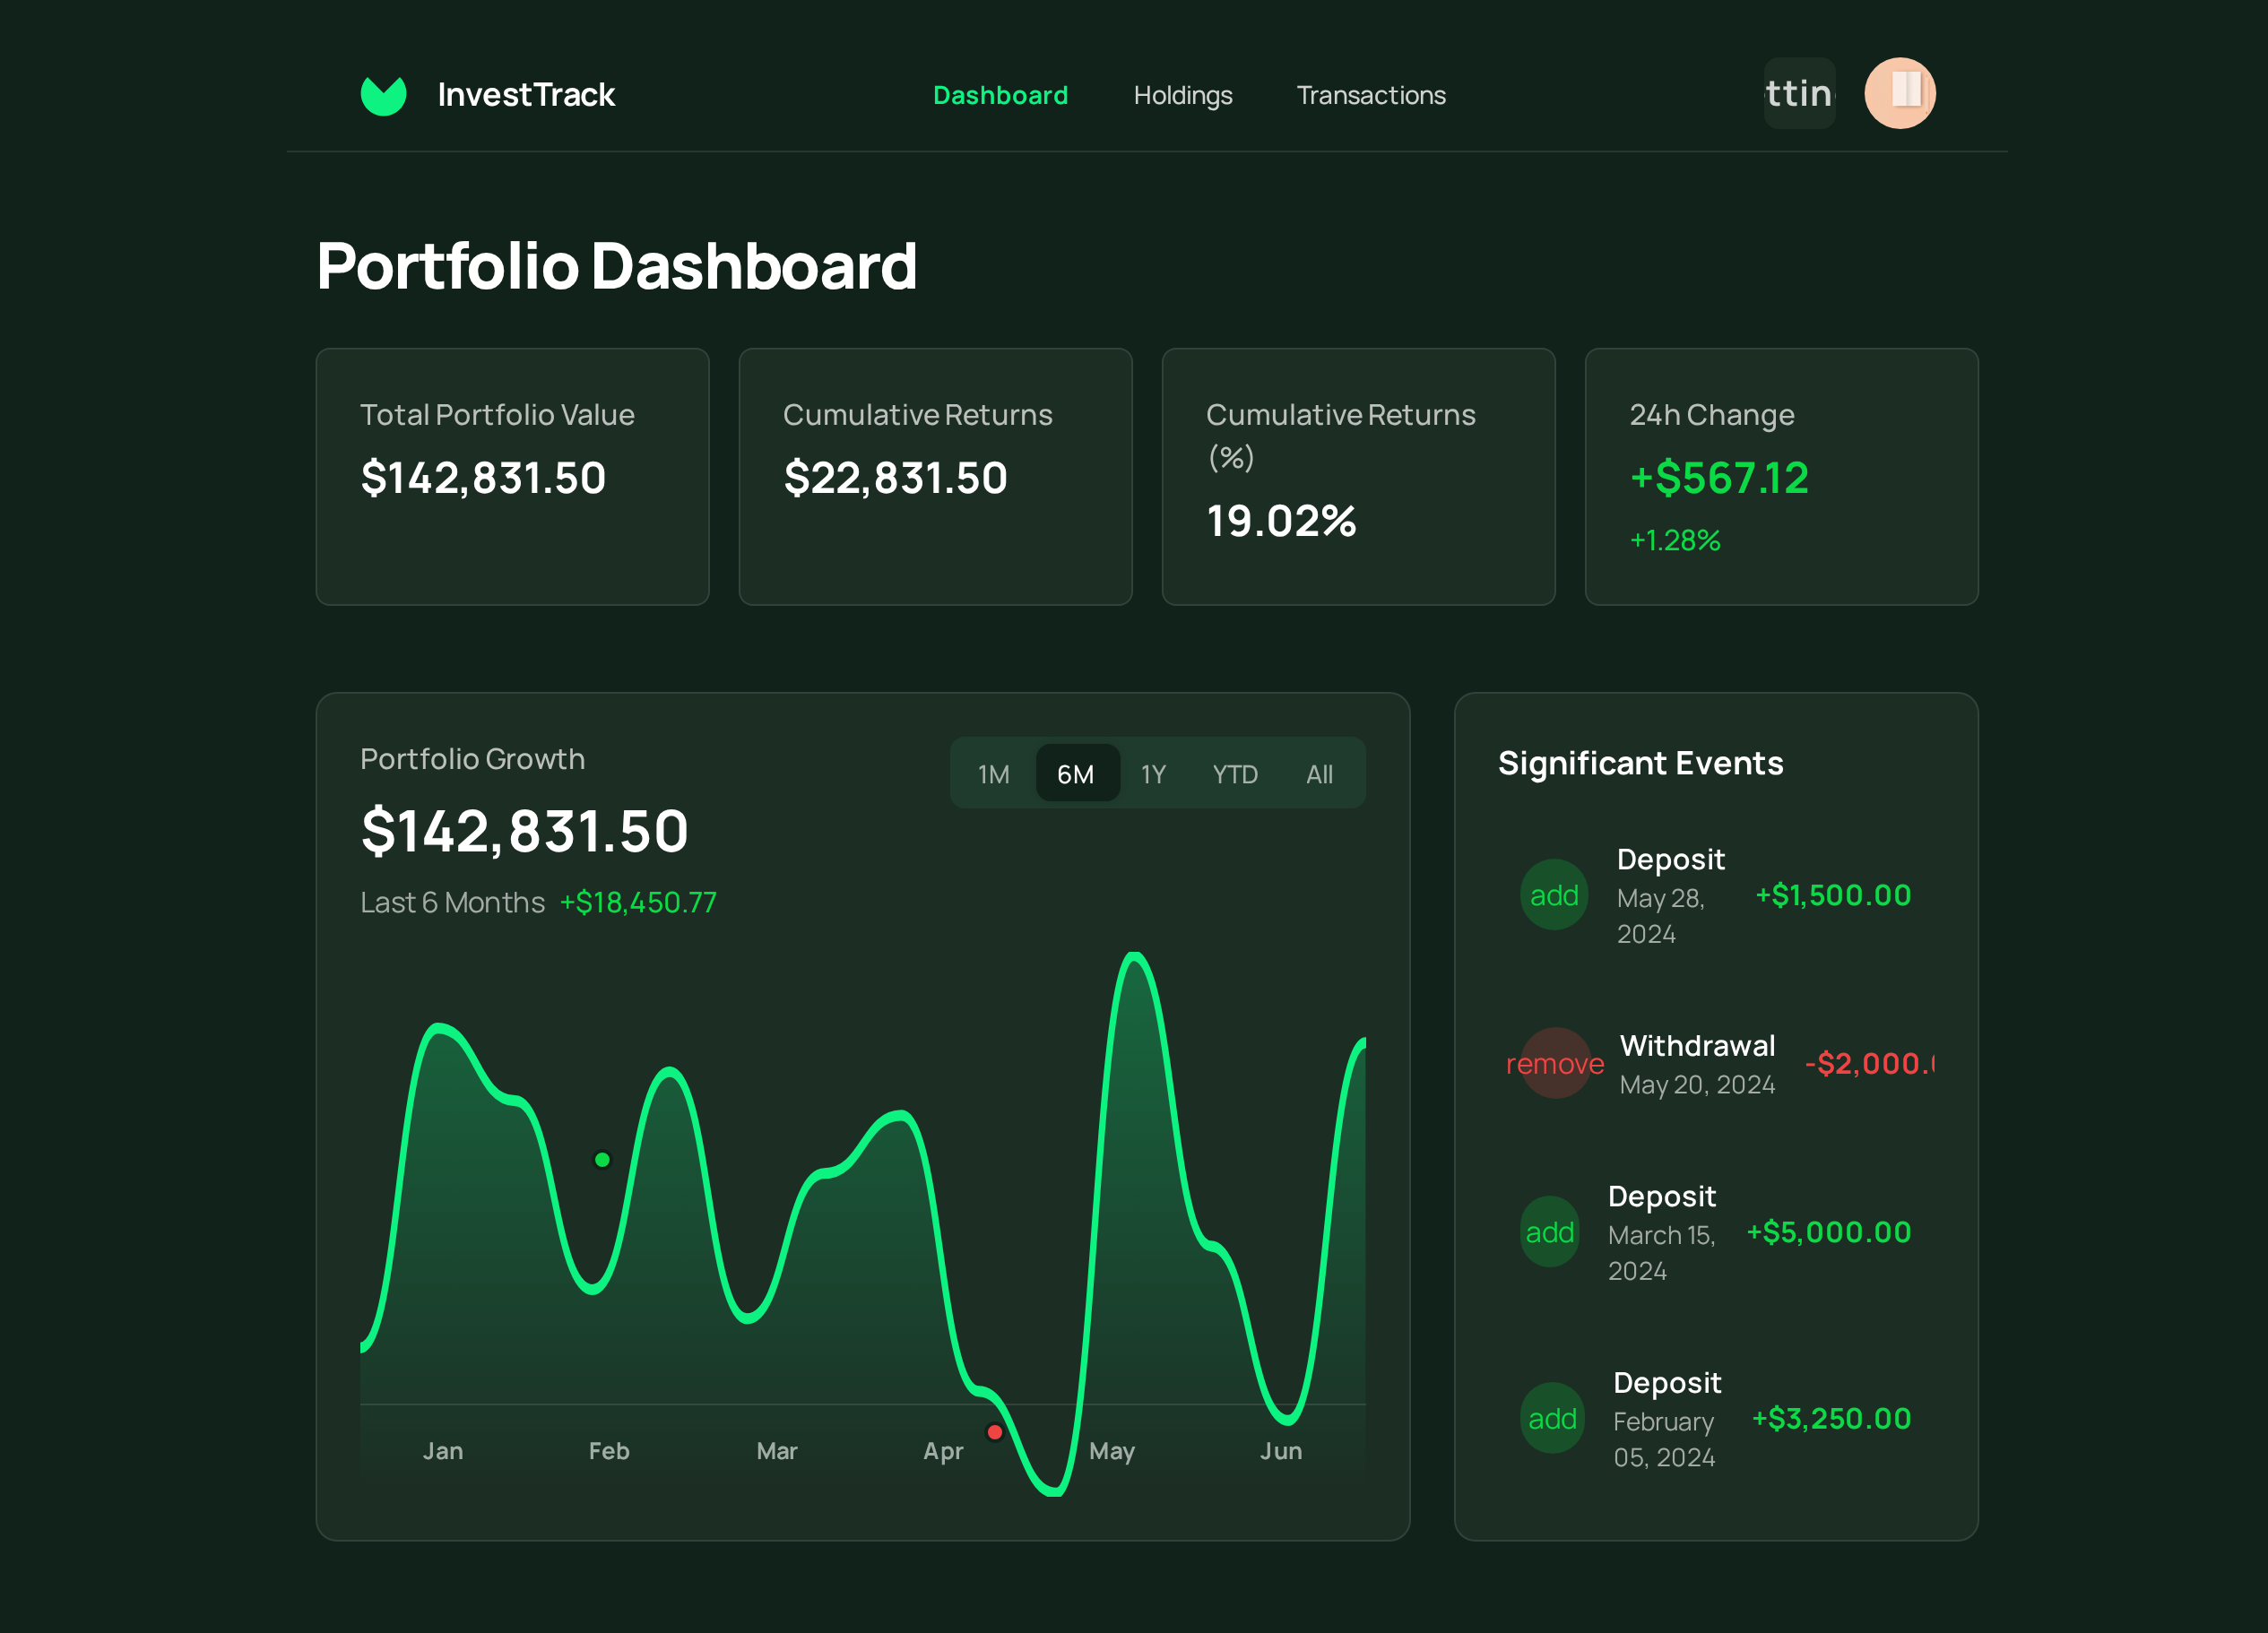Click the InvestTrack logo icon
Screen dimensions: 2268x1633
[x=384, y=94]
